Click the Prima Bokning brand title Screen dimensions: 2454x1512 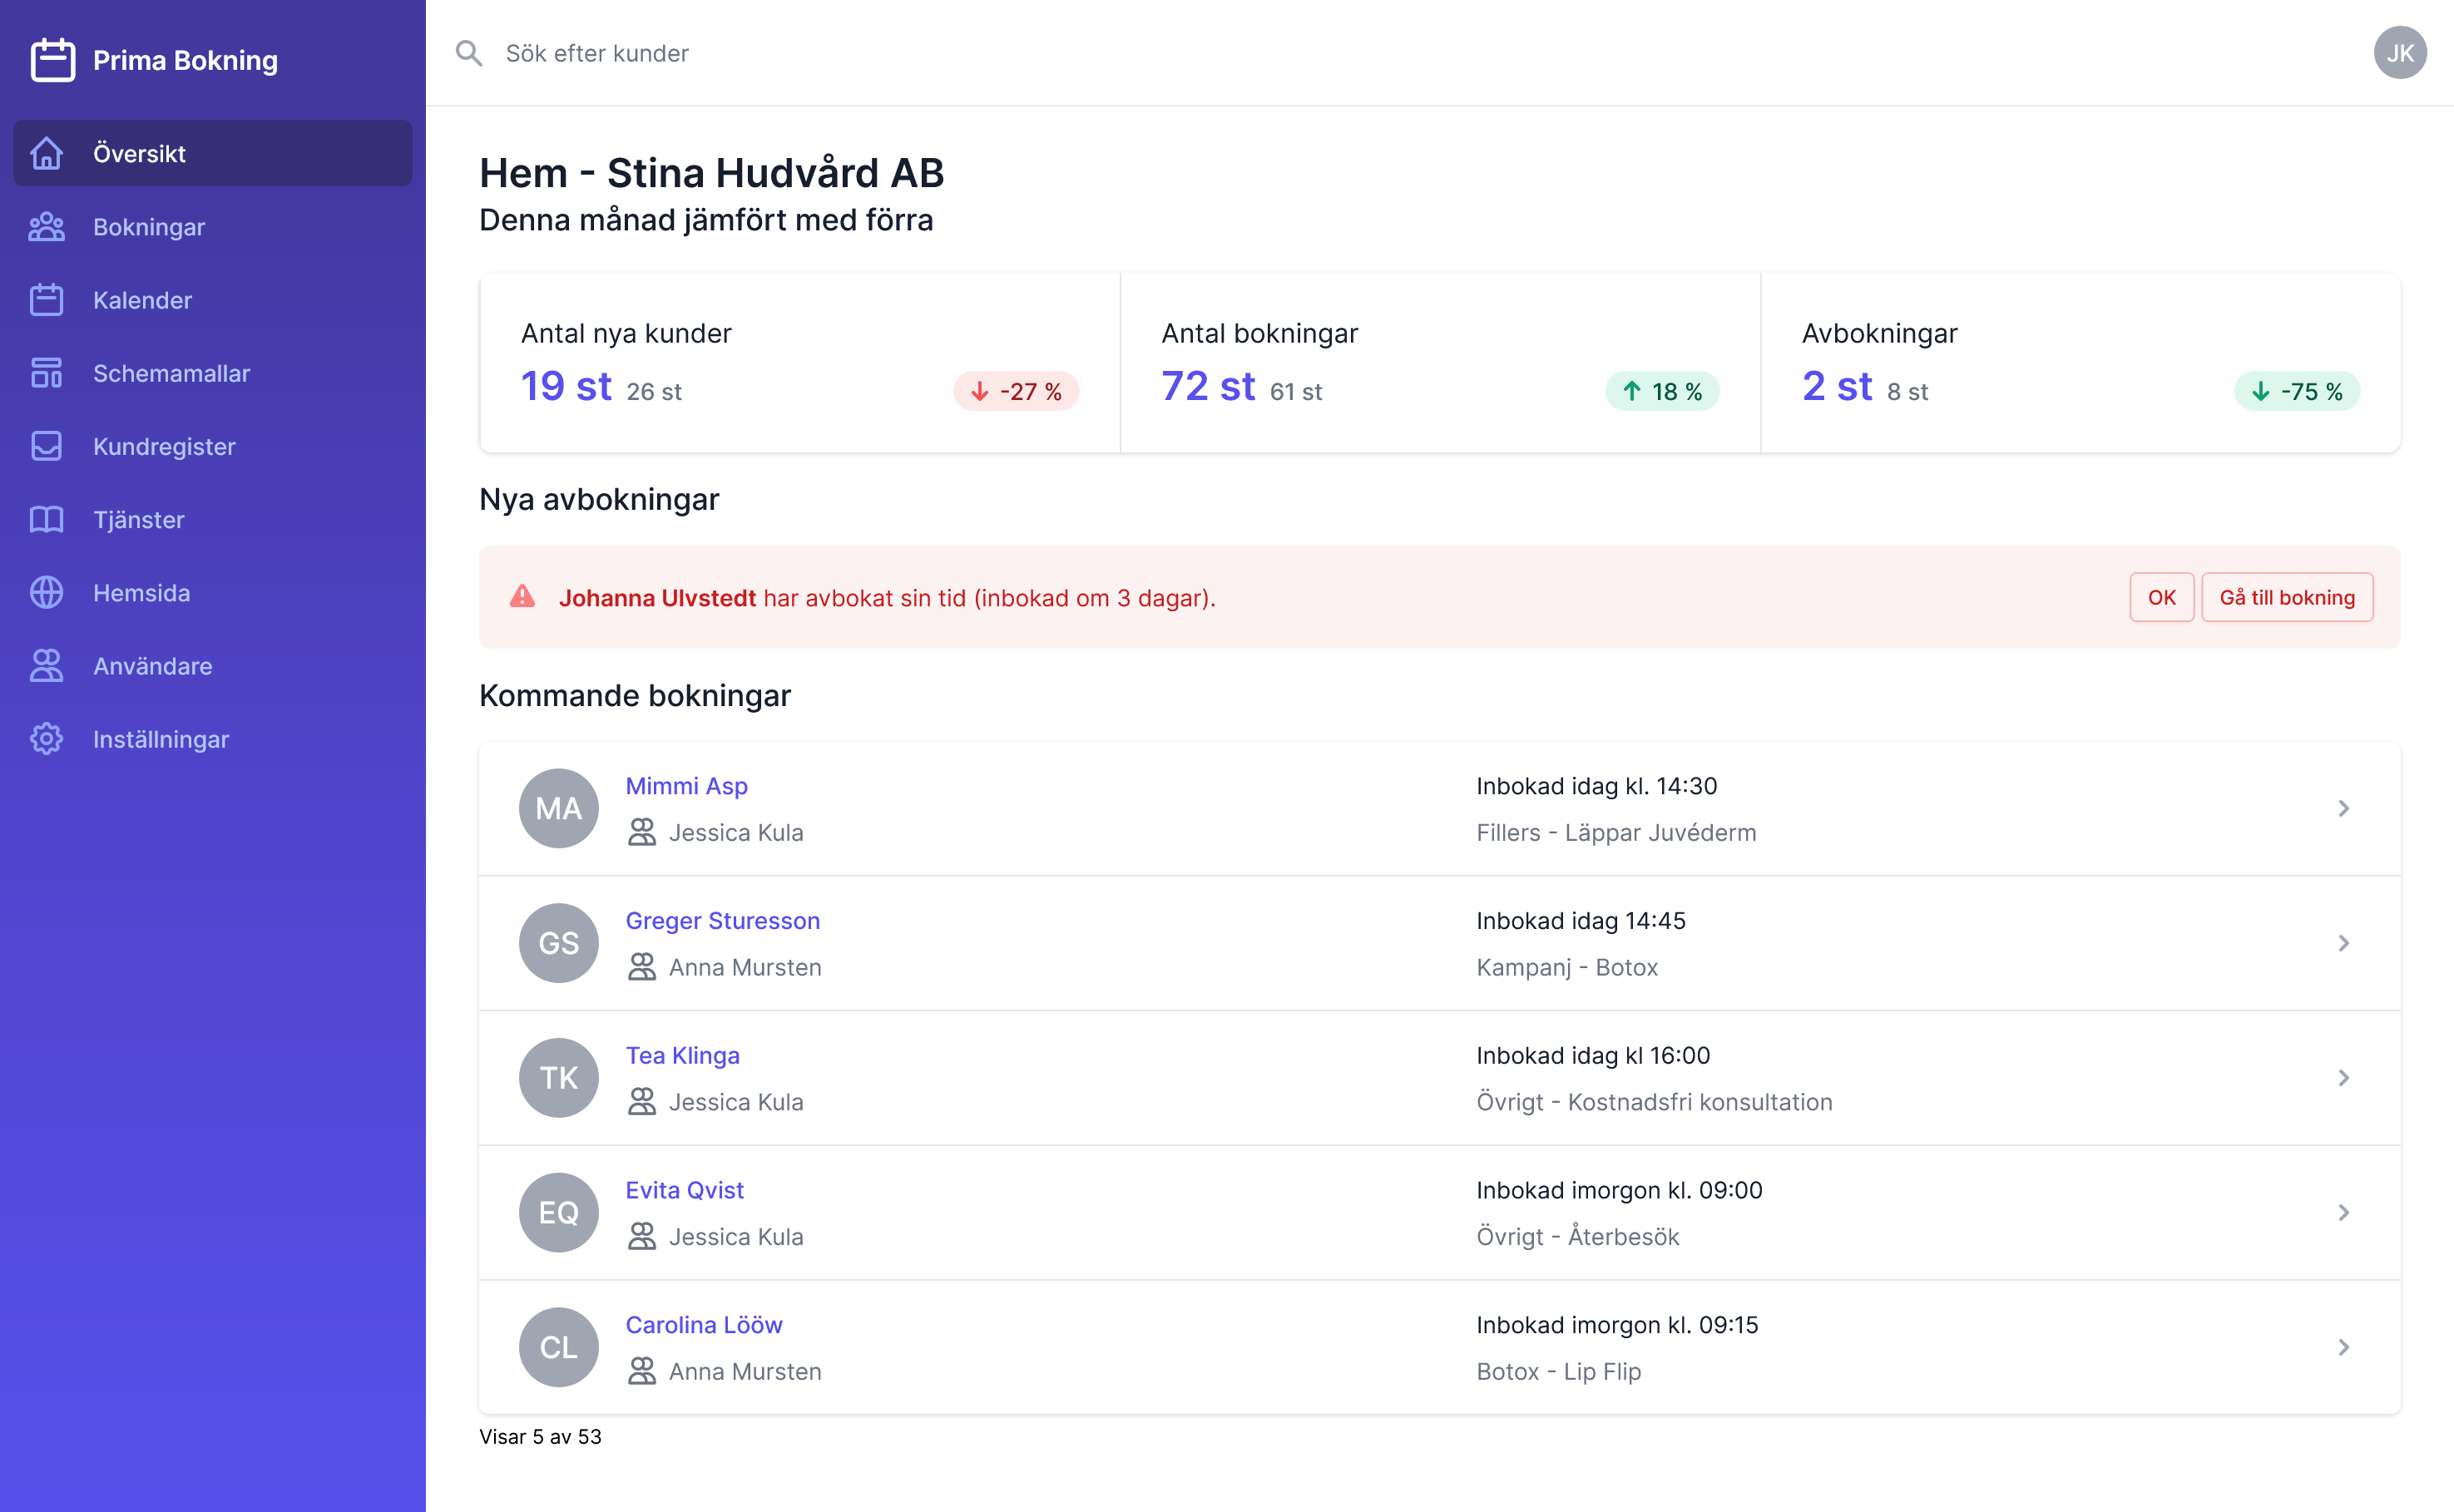click(185, 60)
